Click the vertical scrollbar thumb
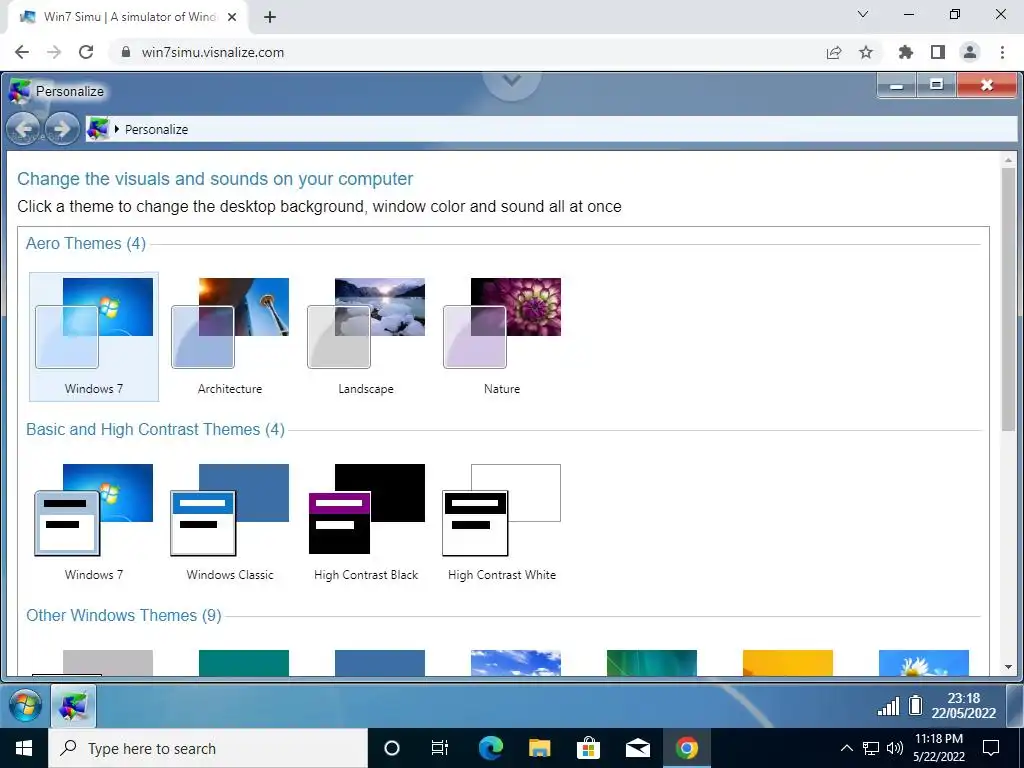The width and height of the screenshot is (1024, 768). coord(1008,299)
